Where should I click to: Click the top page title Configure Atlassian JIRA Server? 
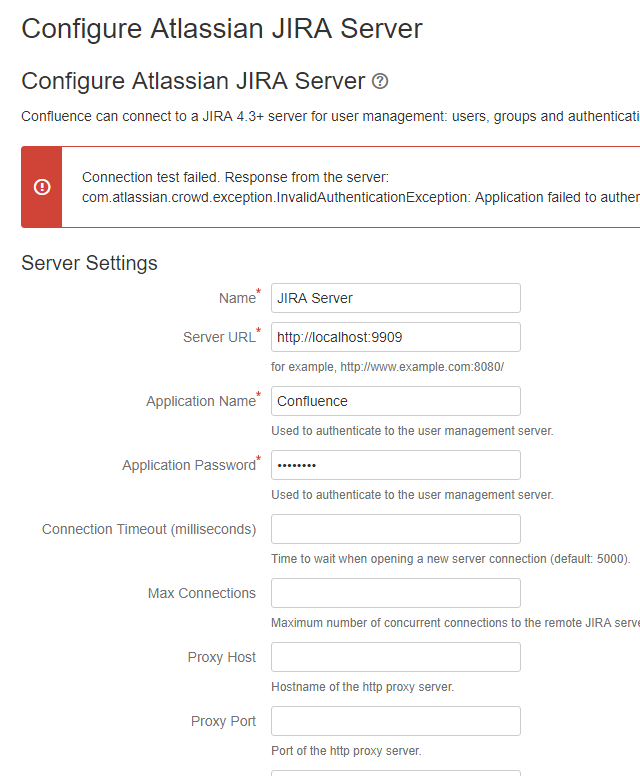pos(222,29)
